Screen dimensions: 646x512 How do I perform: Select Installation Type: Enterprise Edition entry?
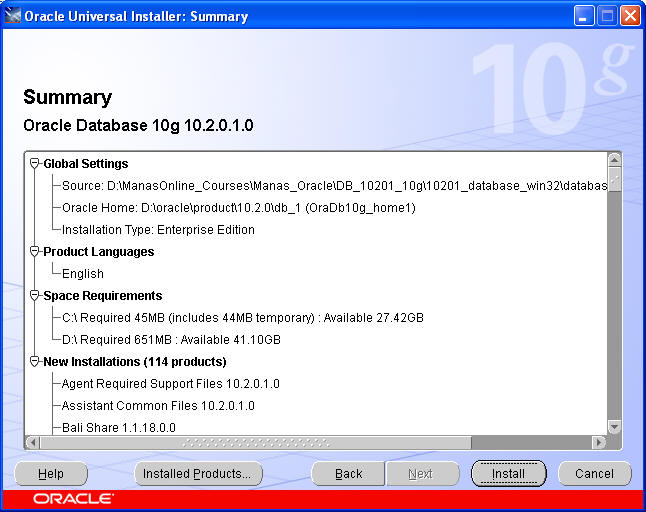click(158, 229)
